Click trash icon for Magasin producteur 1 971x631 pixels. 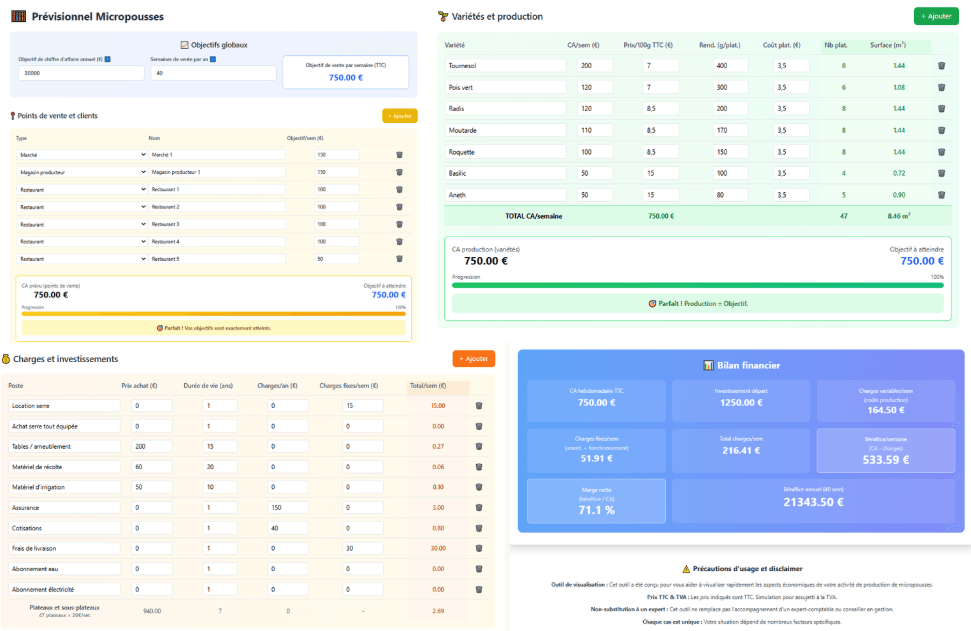tap(399, 172)
